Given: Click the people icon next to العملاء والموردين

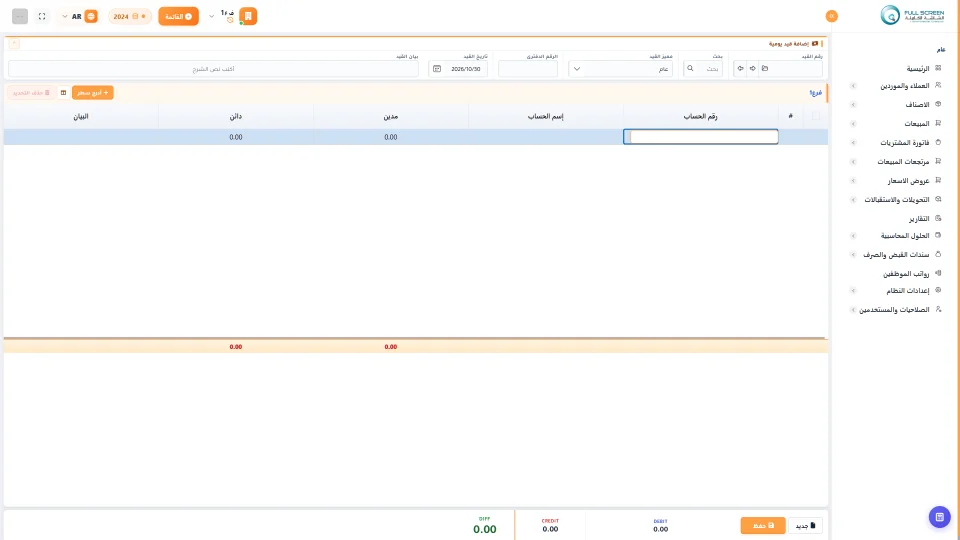Looking at the screenshot, I should click(938, 85).
